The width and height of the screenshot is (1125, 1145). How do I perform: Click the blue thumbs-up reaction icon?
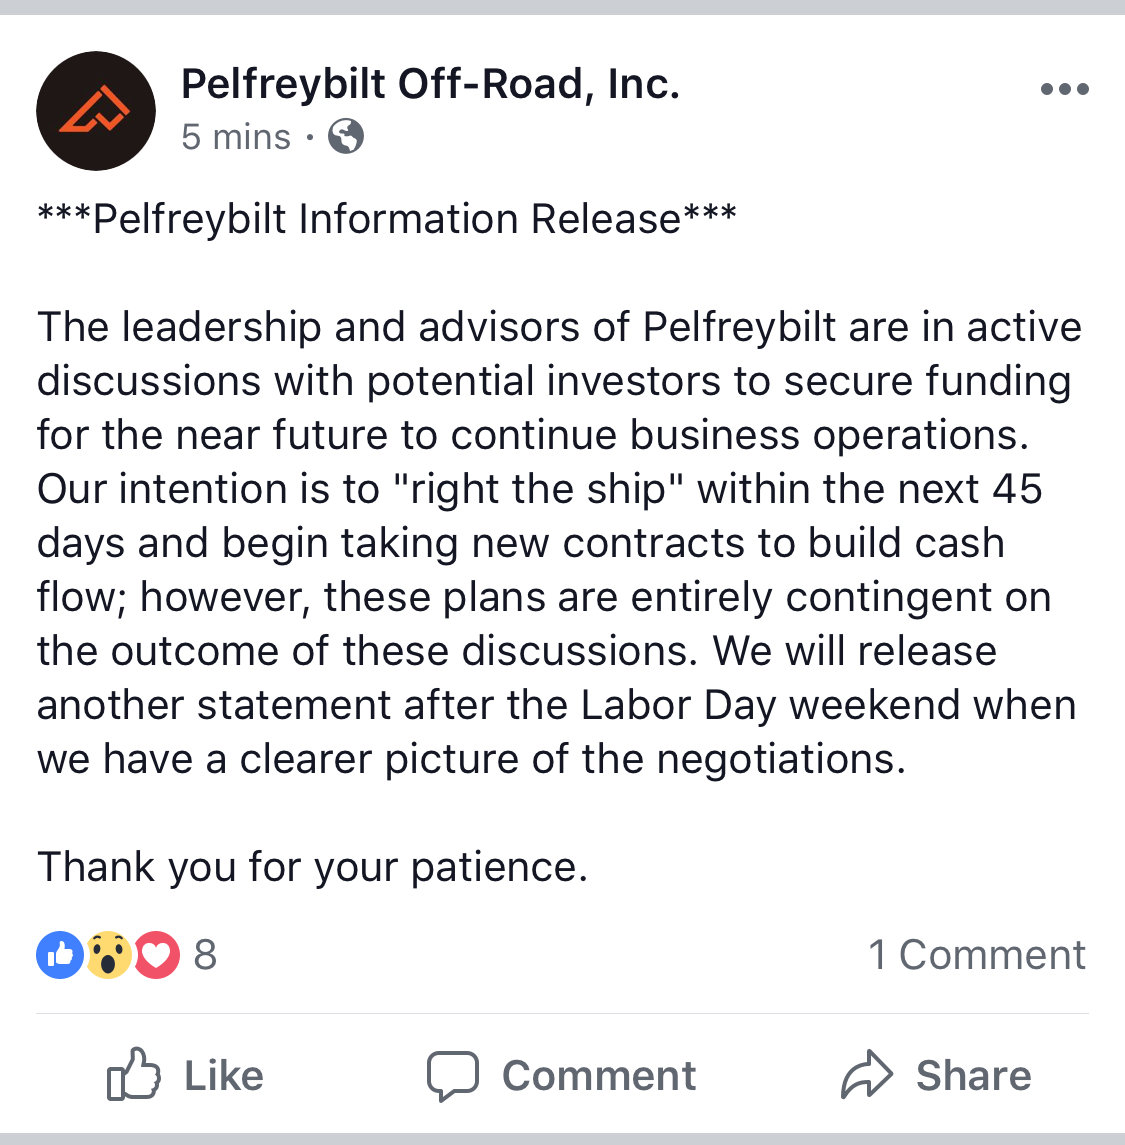(x=60, y=954)
